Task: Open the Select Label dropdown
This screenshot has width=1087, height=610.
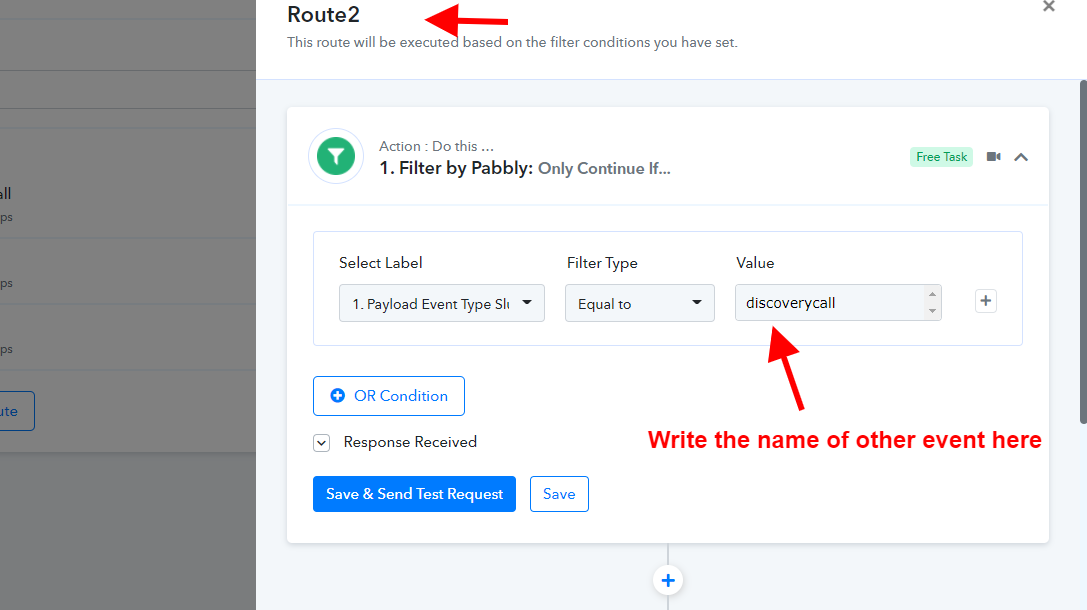Action: (442, 303)
